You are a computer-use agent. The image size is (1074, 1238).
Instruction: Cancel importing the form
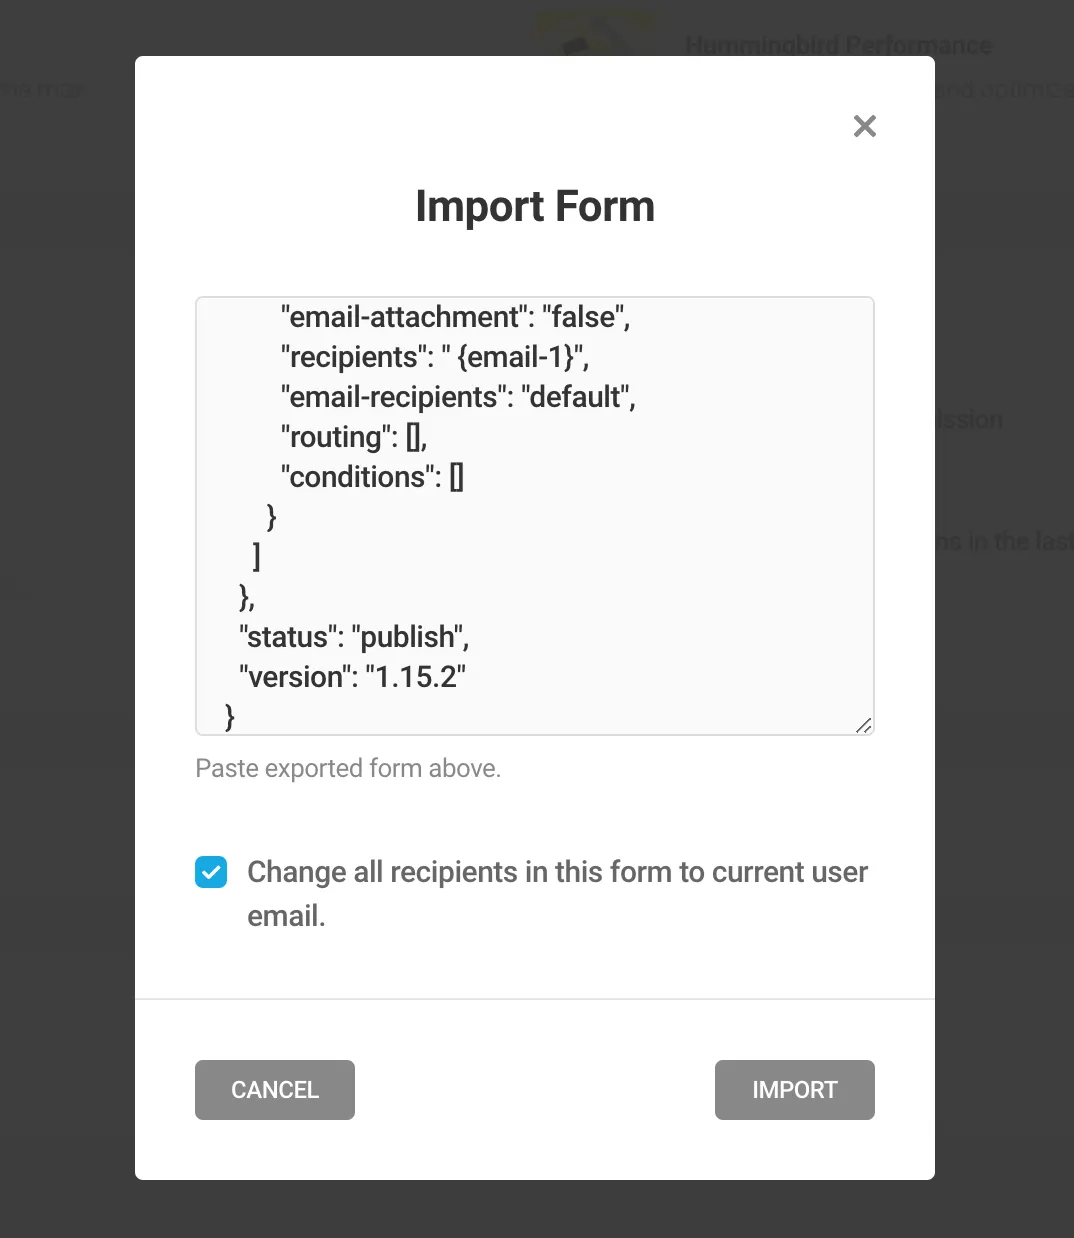[x=274, y=1090]
